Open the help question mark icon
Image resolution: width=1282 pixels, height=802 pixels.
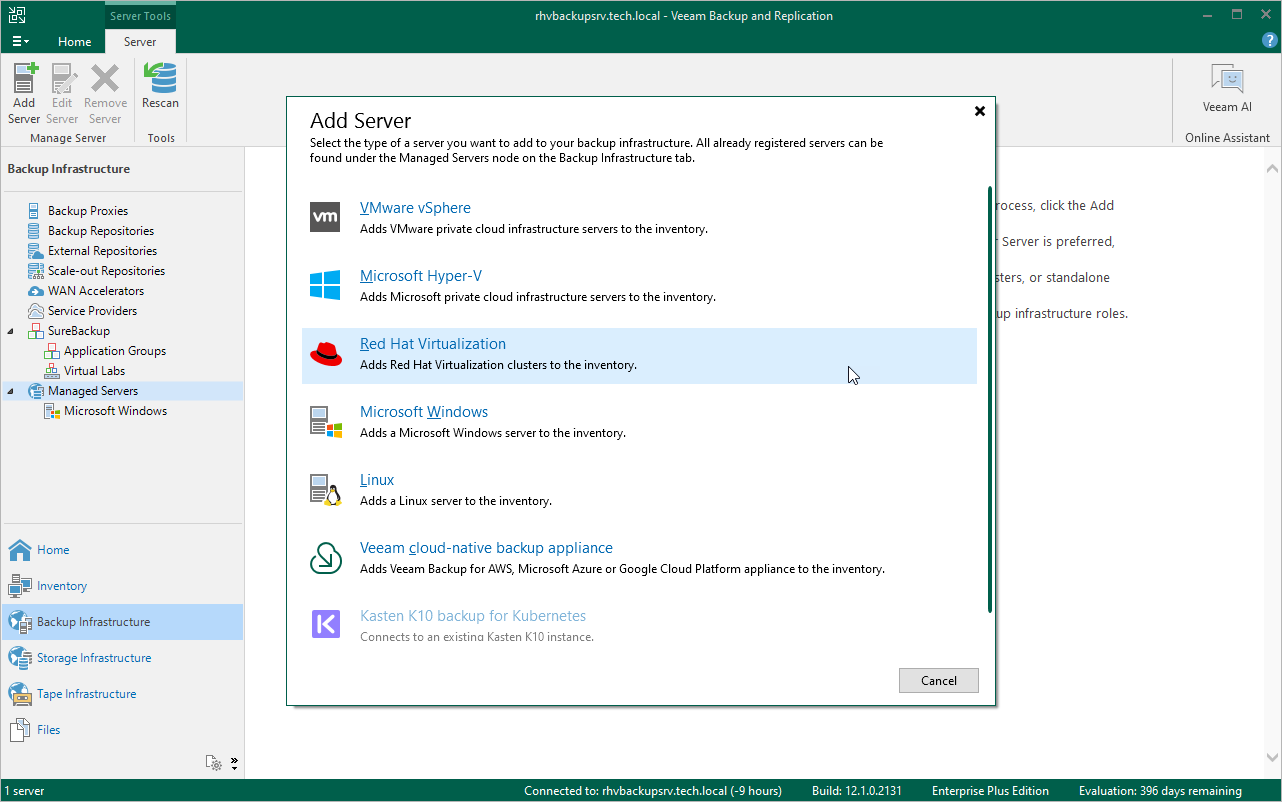1269,41
